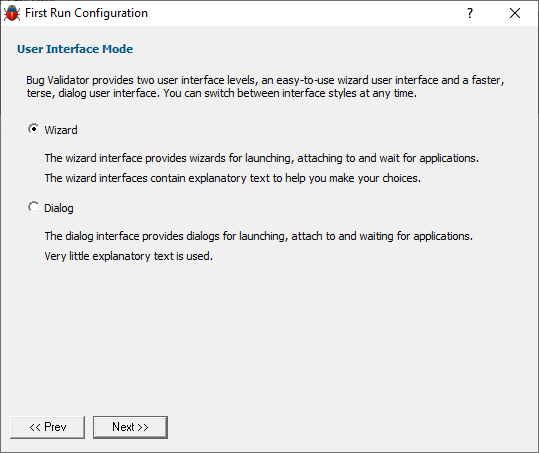Click the line starting 'Bug Validator provides two'
Screen dimensions: 539x453
coord(265,80)
